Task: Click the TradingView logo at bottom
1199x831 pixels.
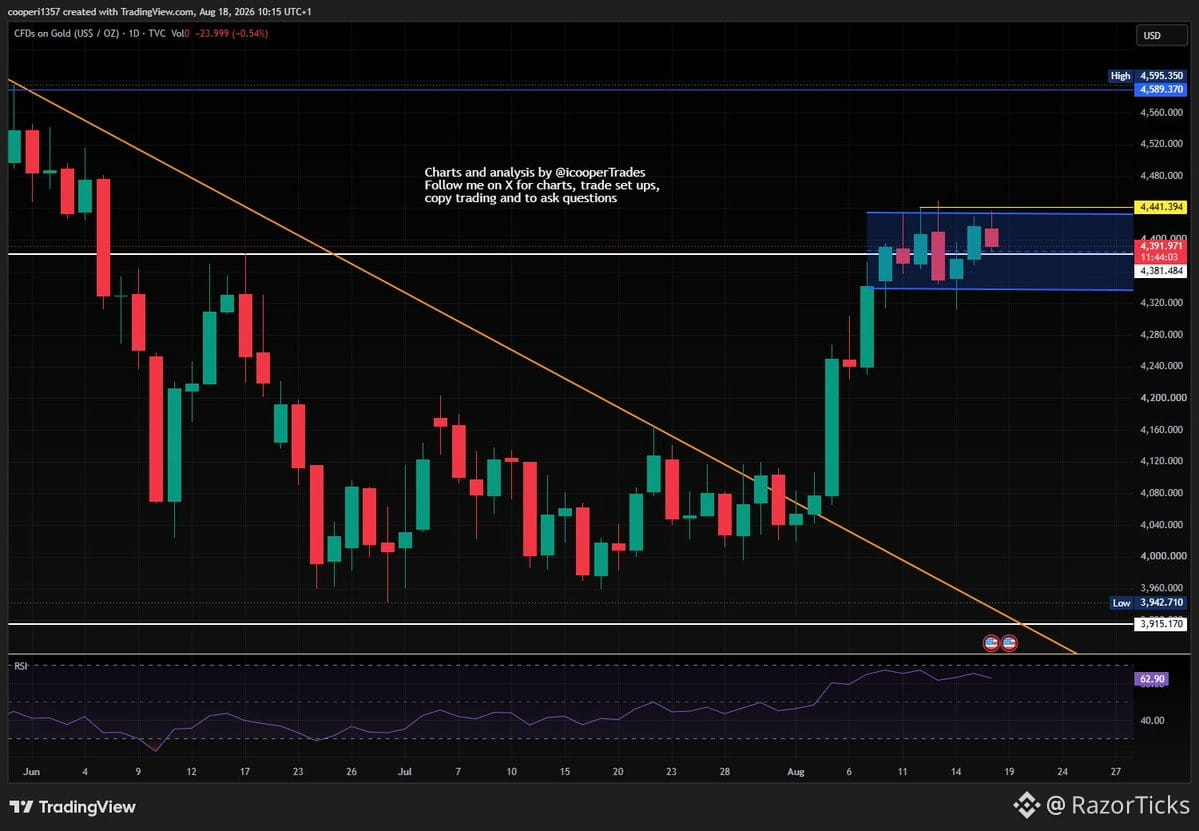Action: pos(73,807)
